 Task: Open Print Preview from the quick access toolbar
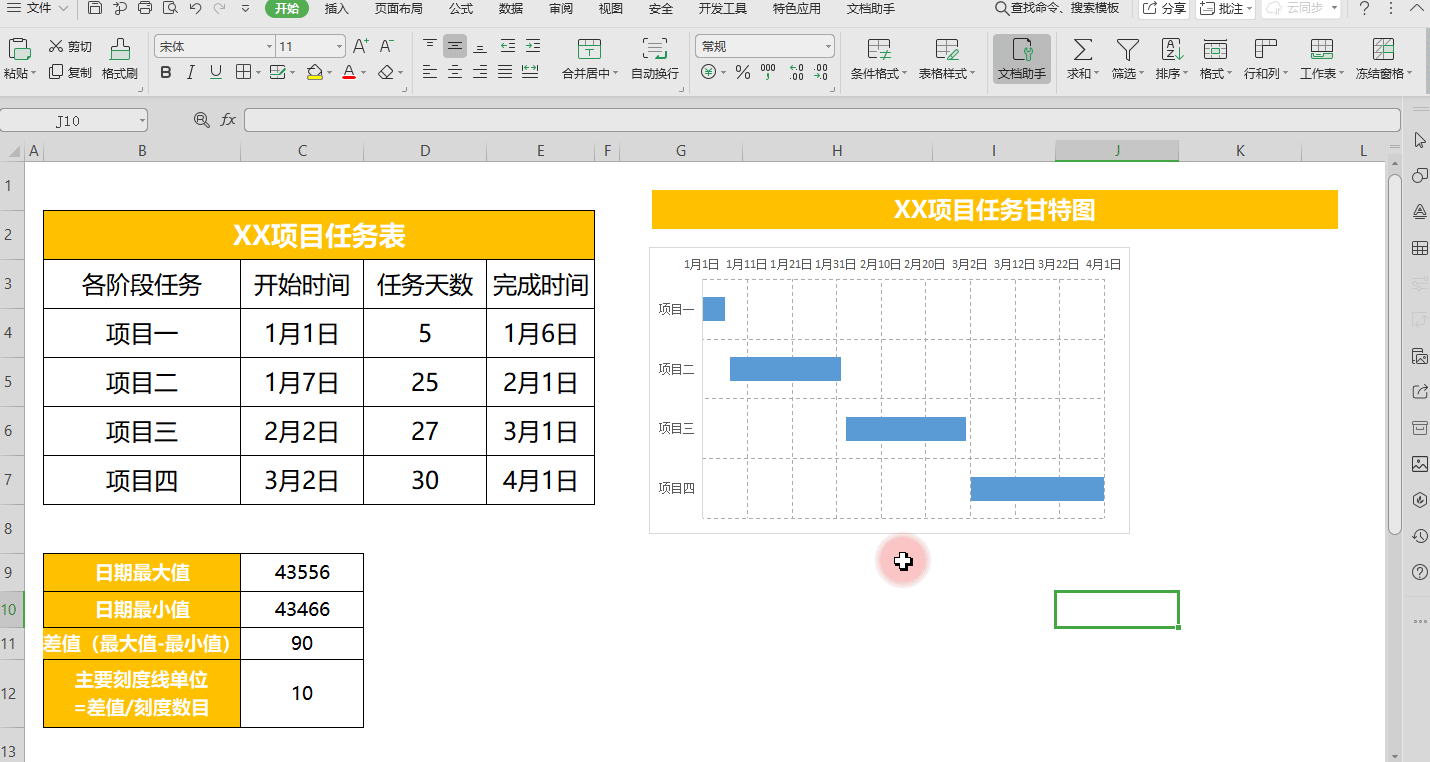point(170,9)
